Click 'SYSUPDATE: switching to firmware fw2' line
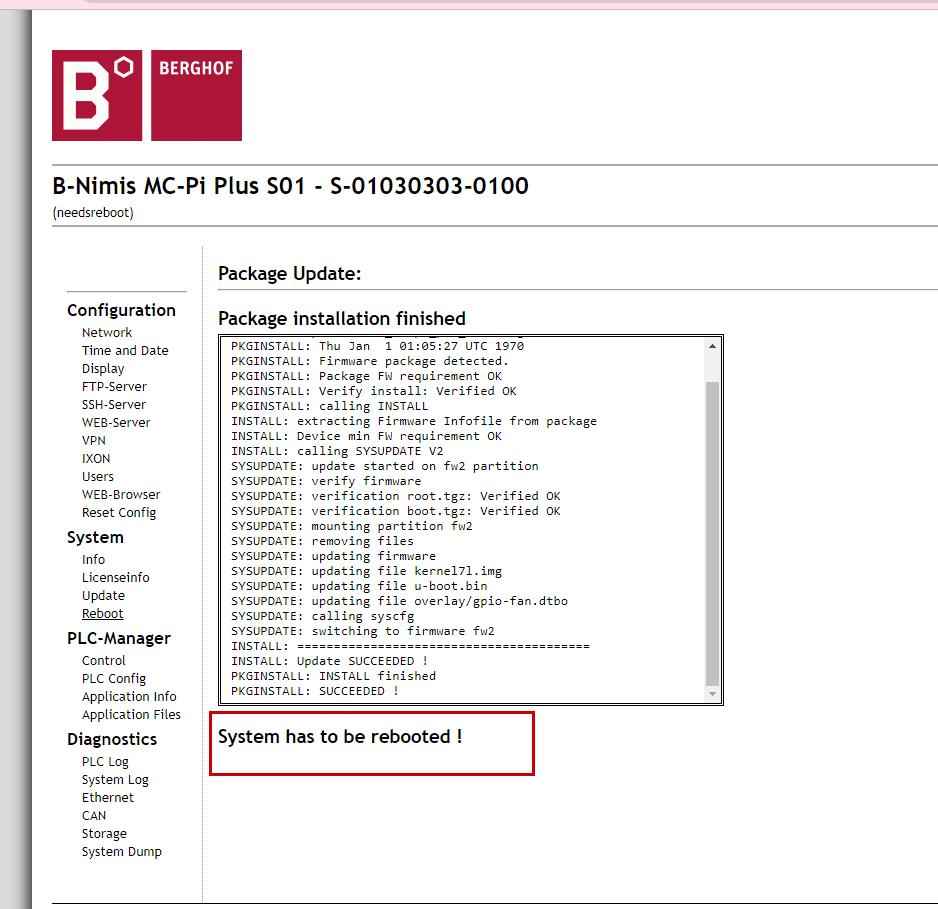Viewport: 938px width, 909px height. (x=363, y=631)
